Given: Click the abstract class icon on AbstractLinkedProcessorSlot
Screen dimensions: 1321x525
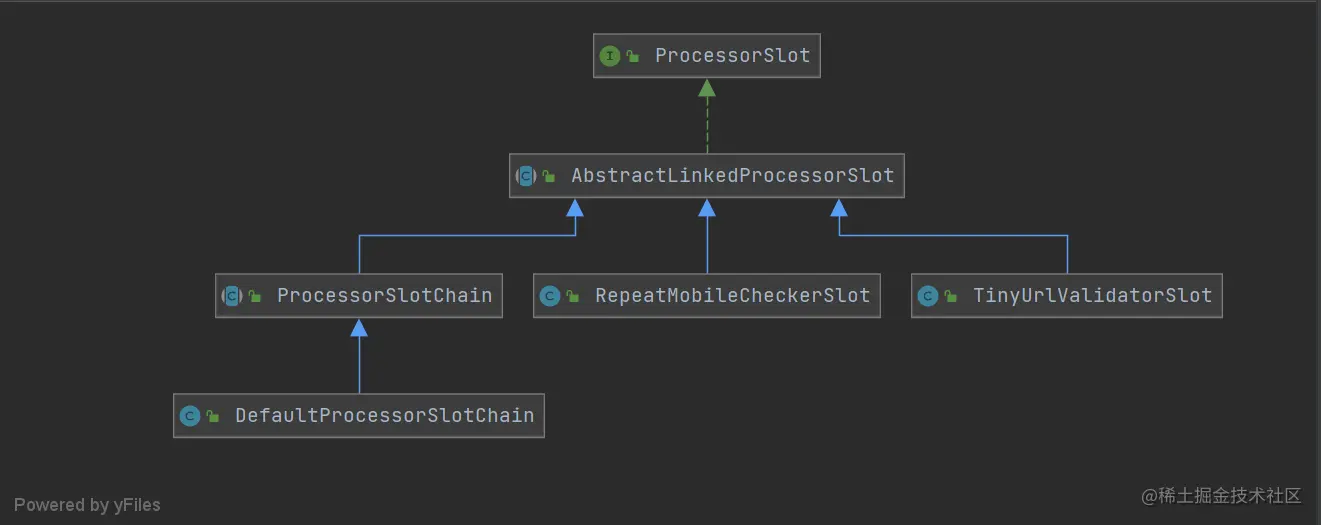Looking at the screenshot, I should point(526,176).
